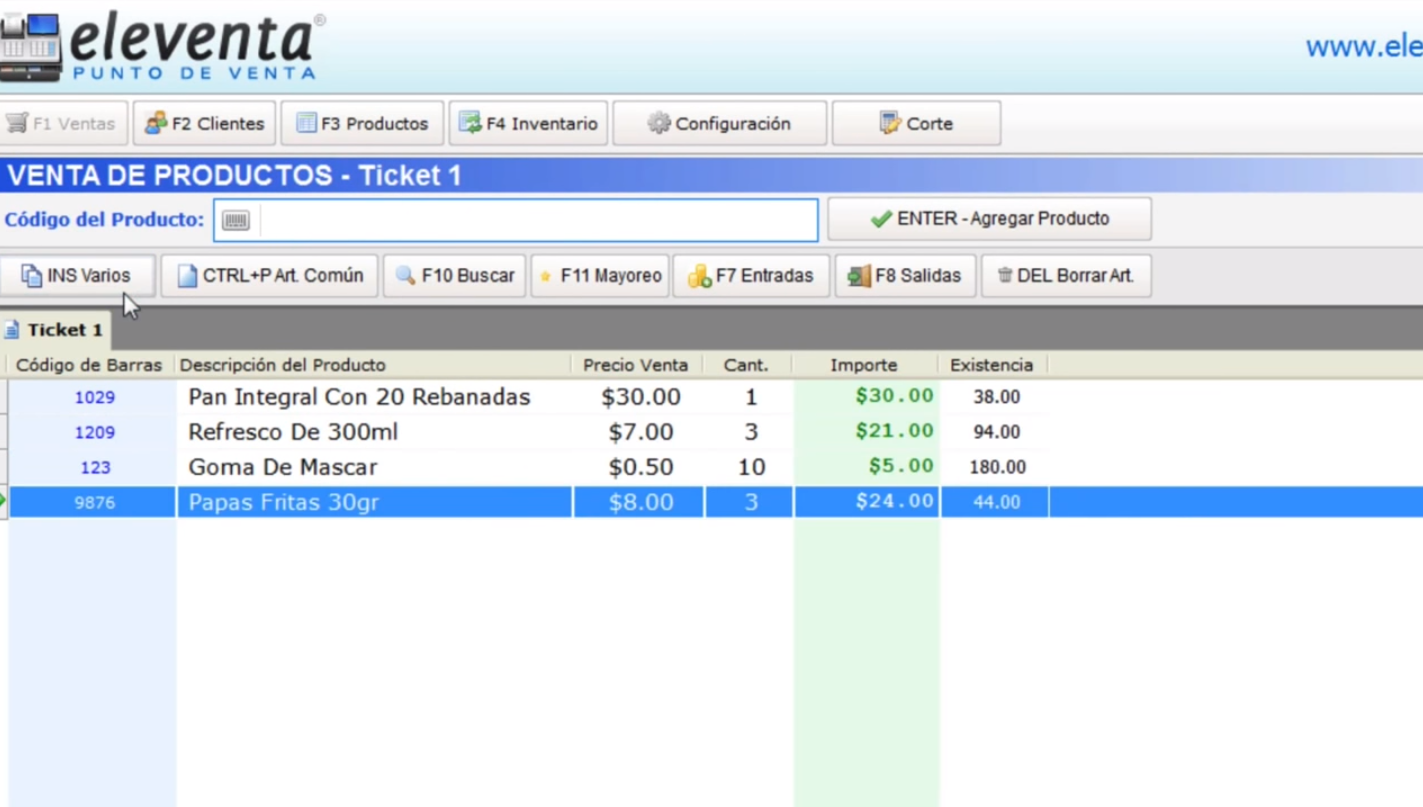The image size is (1423, 807).
Task: Switch to the F3 Productos tab
Action: [x=362, y=122]
